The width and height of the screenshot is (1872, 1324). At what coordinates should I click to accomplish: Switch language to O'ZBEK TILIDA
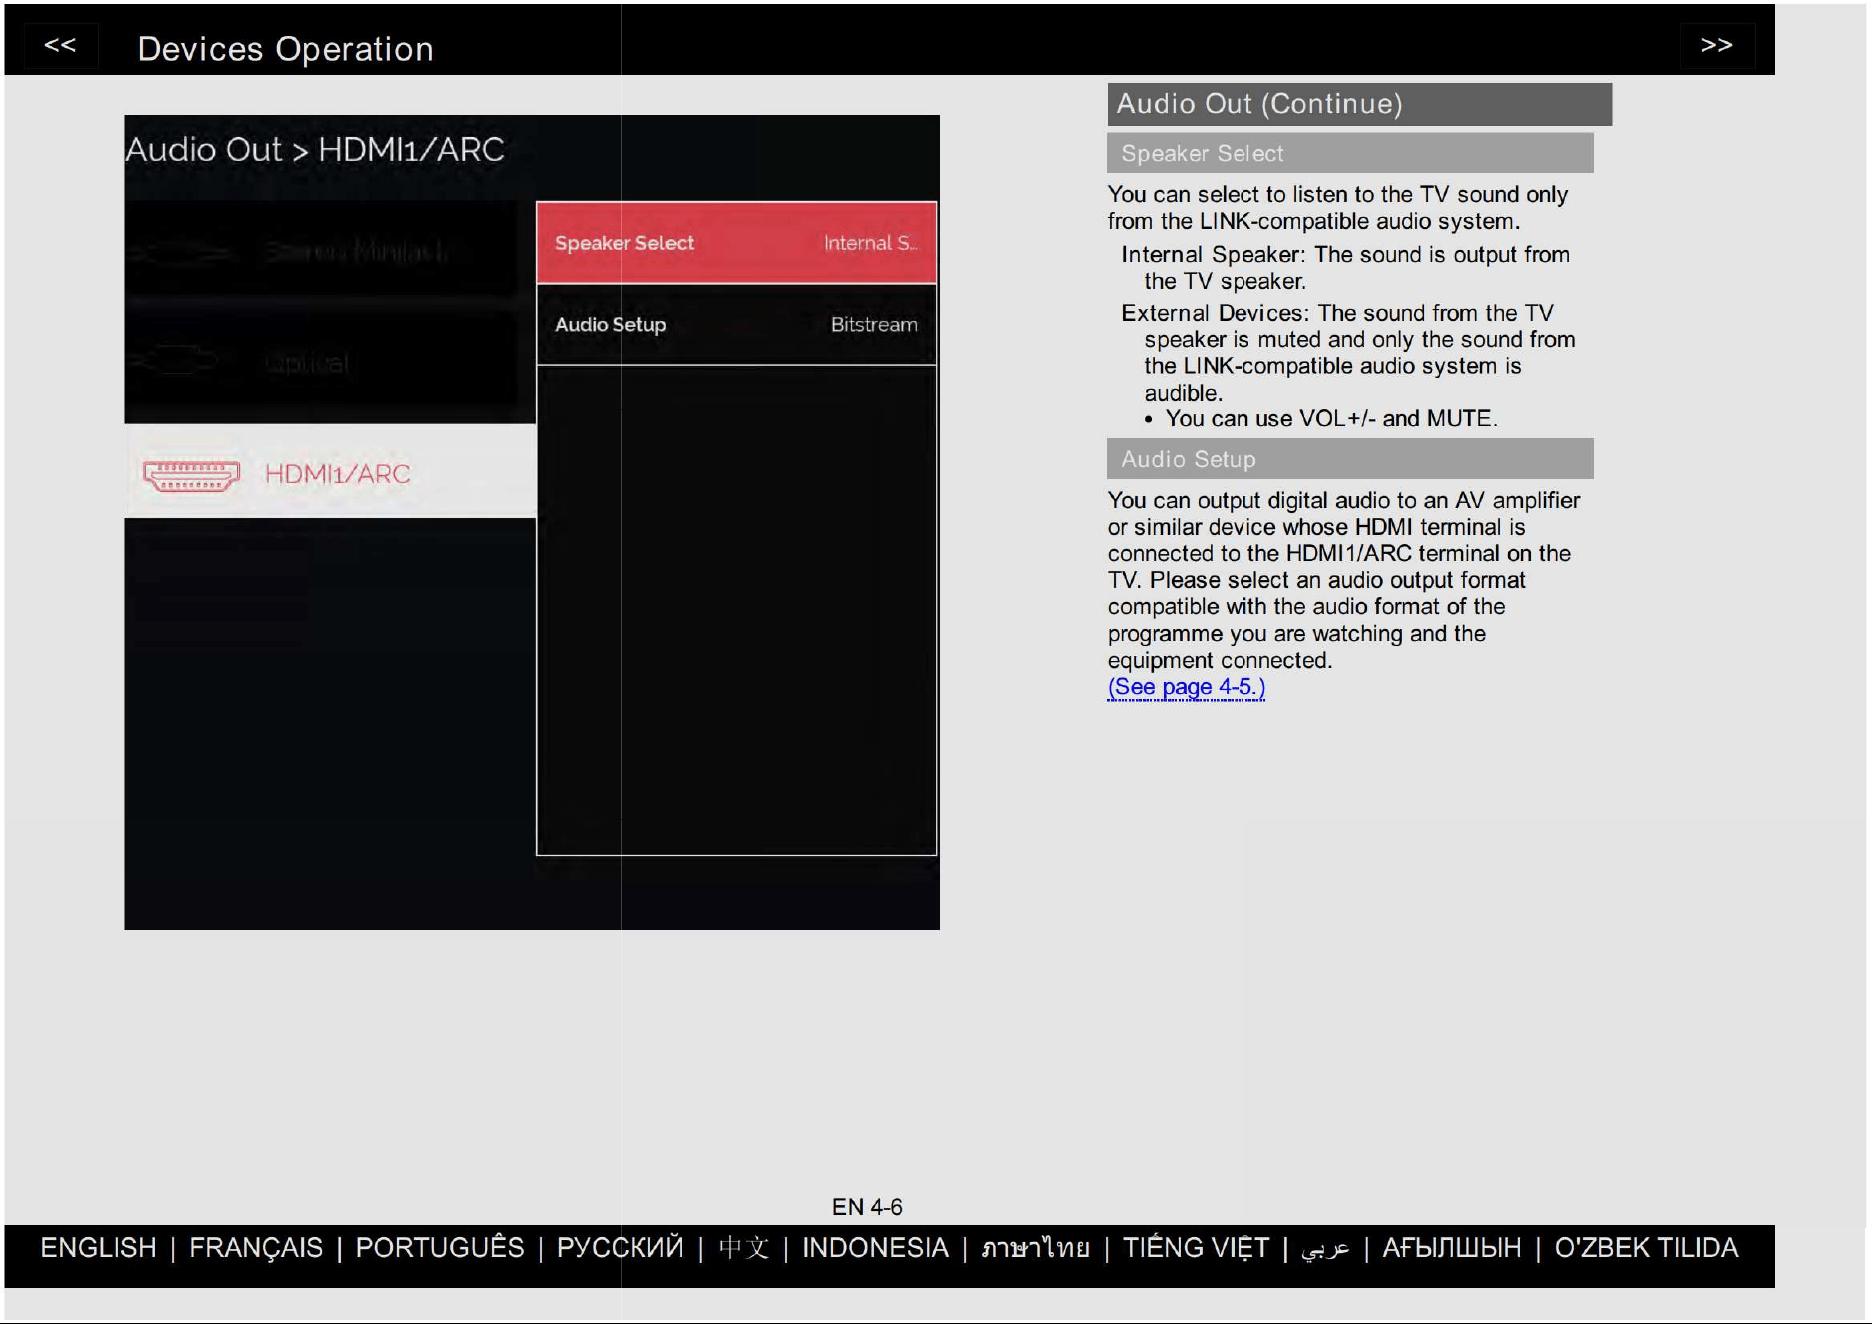pyautogui.click(x=1646, y=1248)
